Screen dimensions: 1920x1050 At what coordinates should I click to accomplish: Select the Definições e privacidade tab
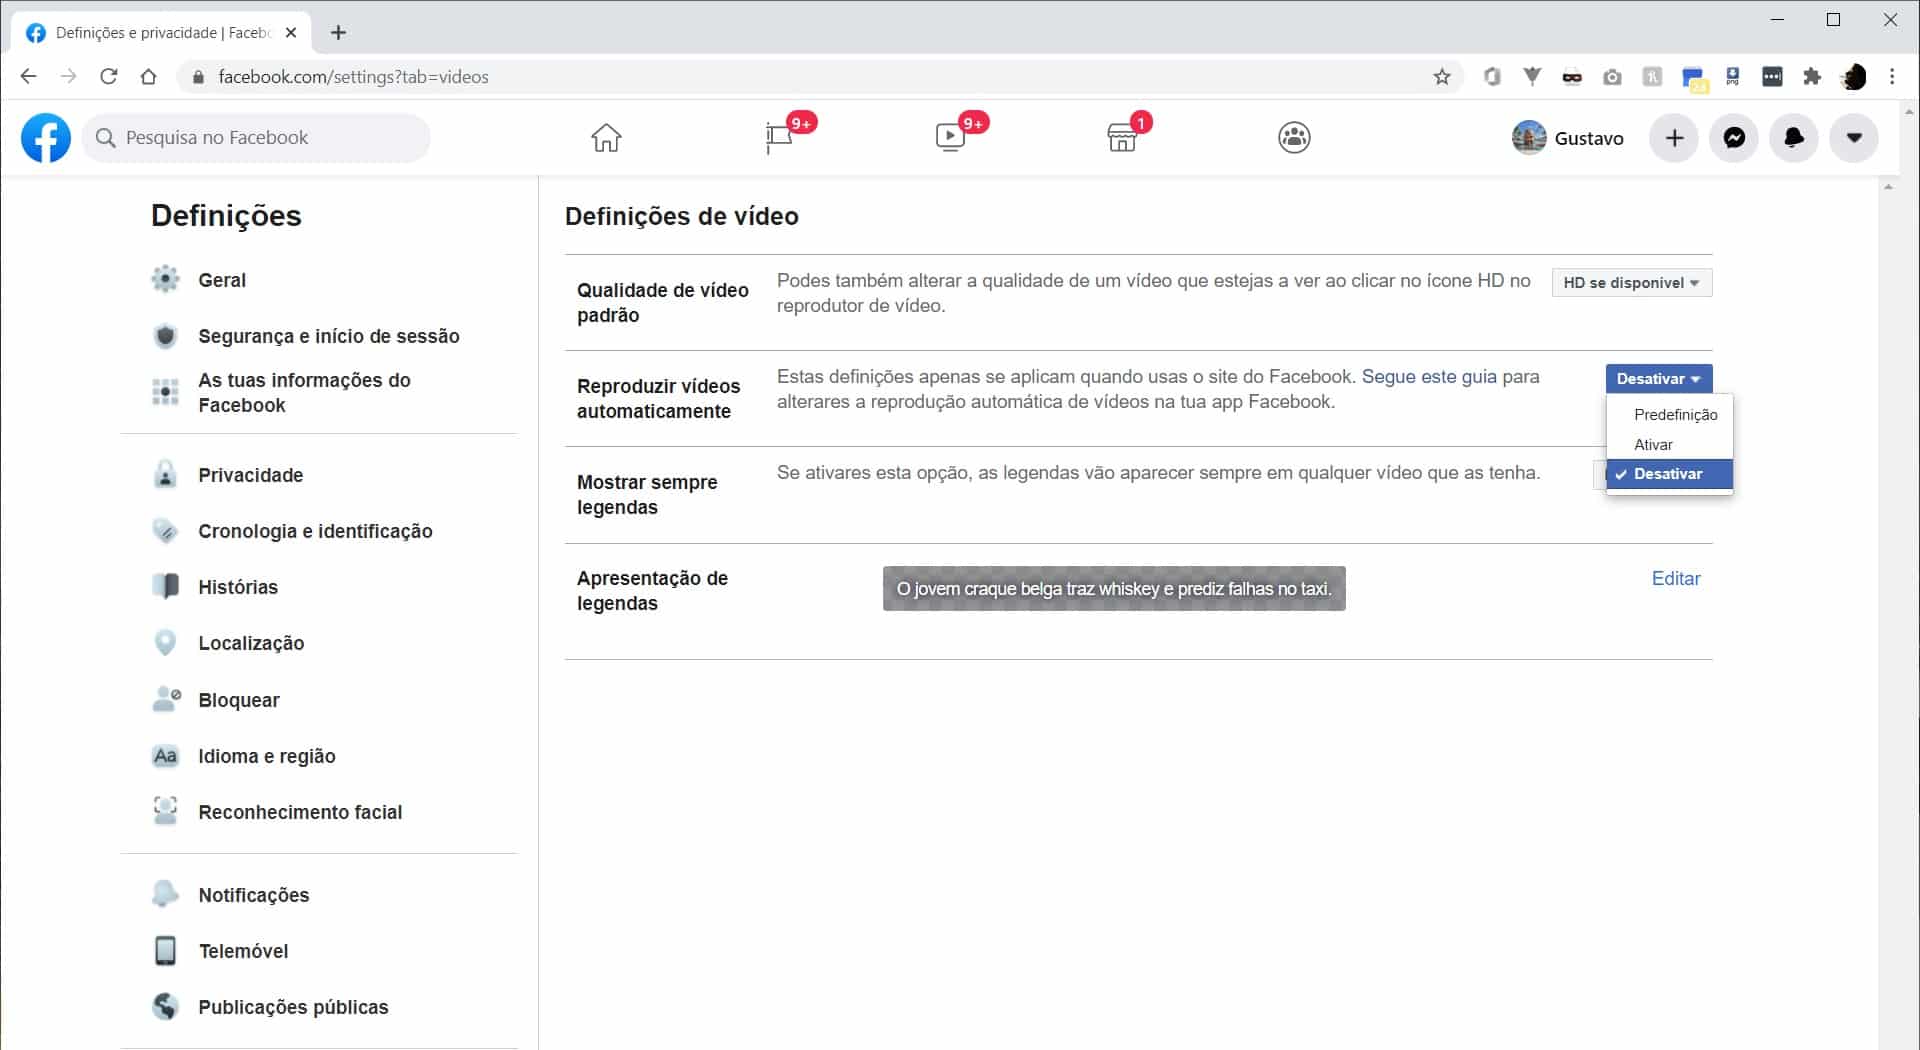tap(160, 33)
